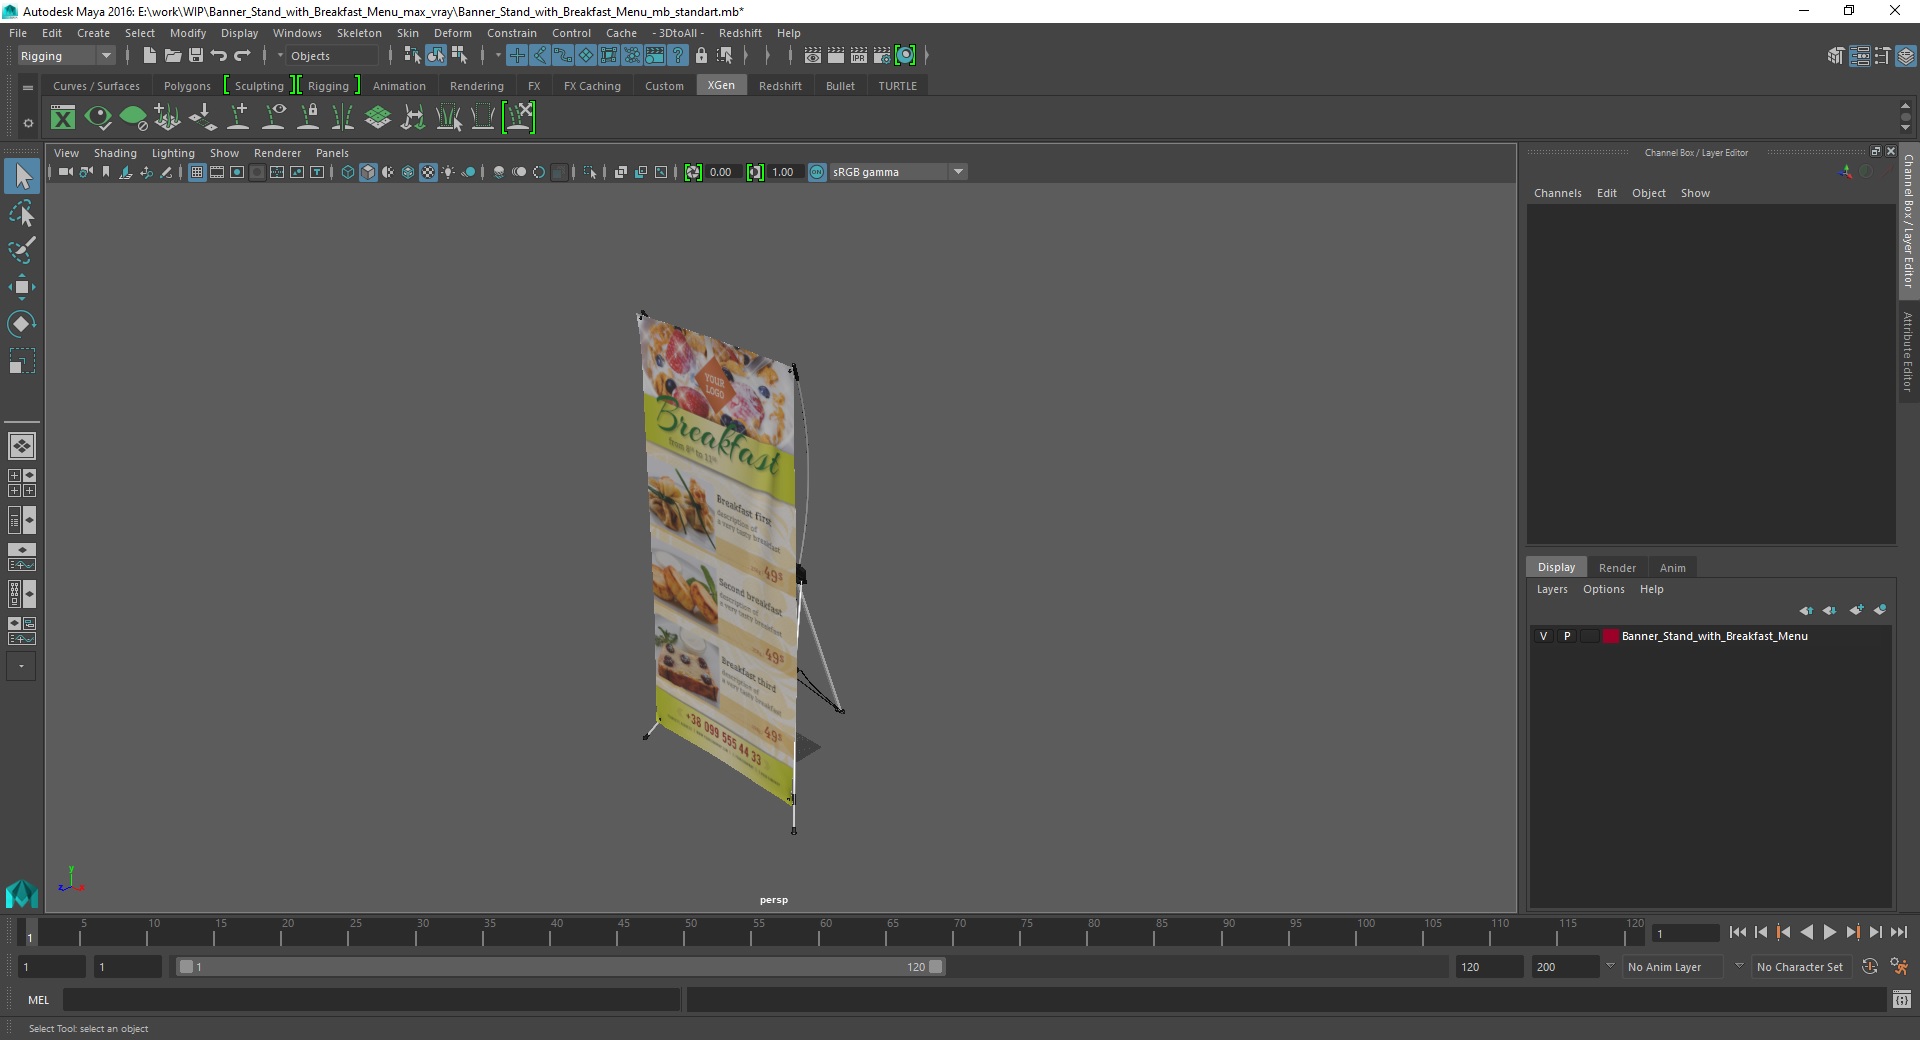Toggle the sRGB gamma color management icon
1920x1040 pixels.
817,172
